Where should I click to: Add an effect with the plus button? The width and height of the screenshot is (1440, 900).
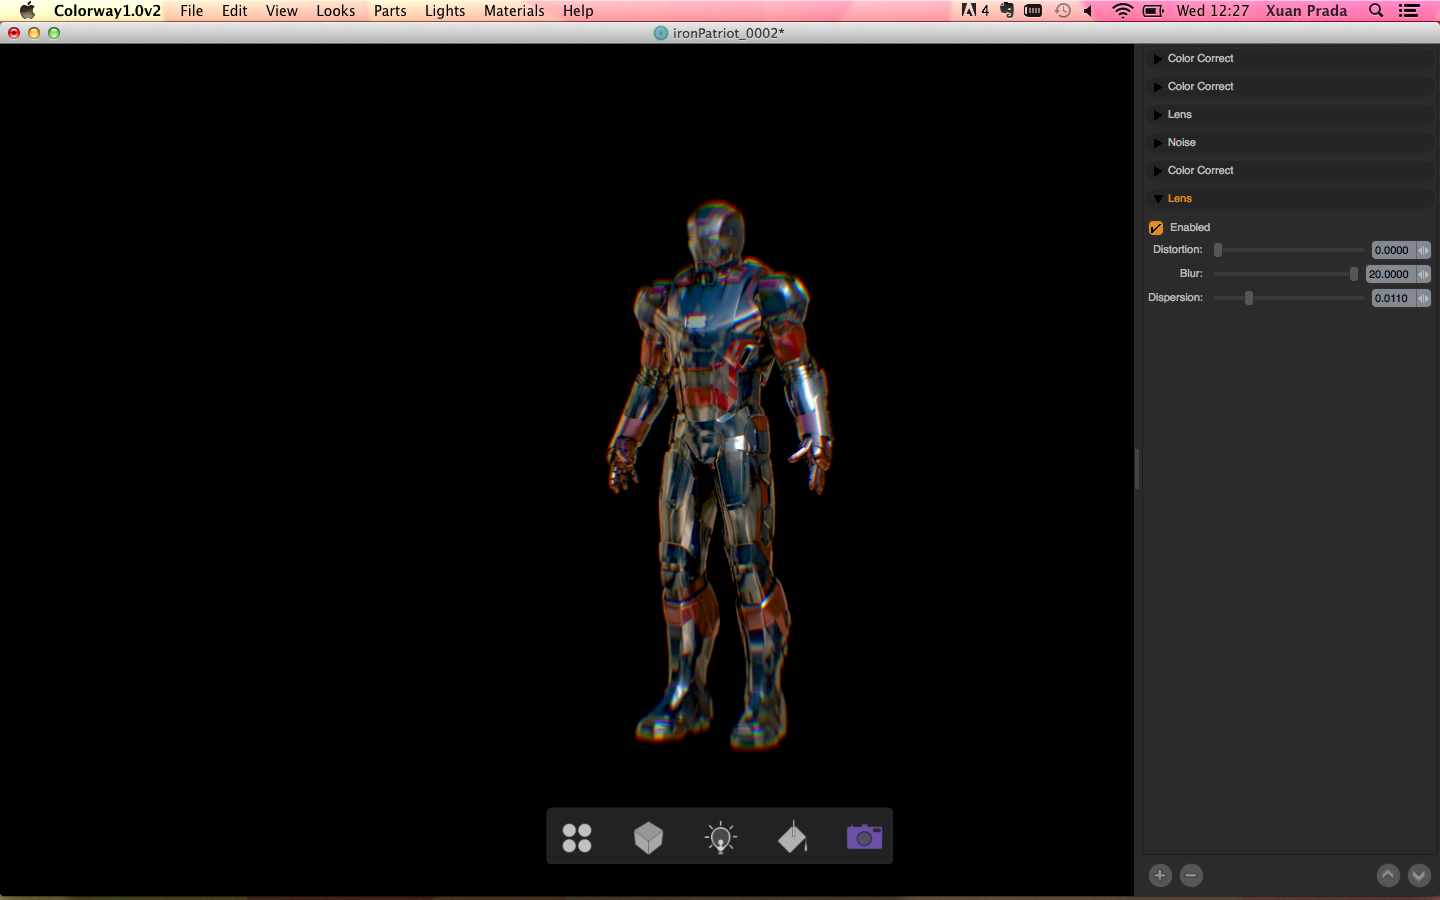(1160, 875)
